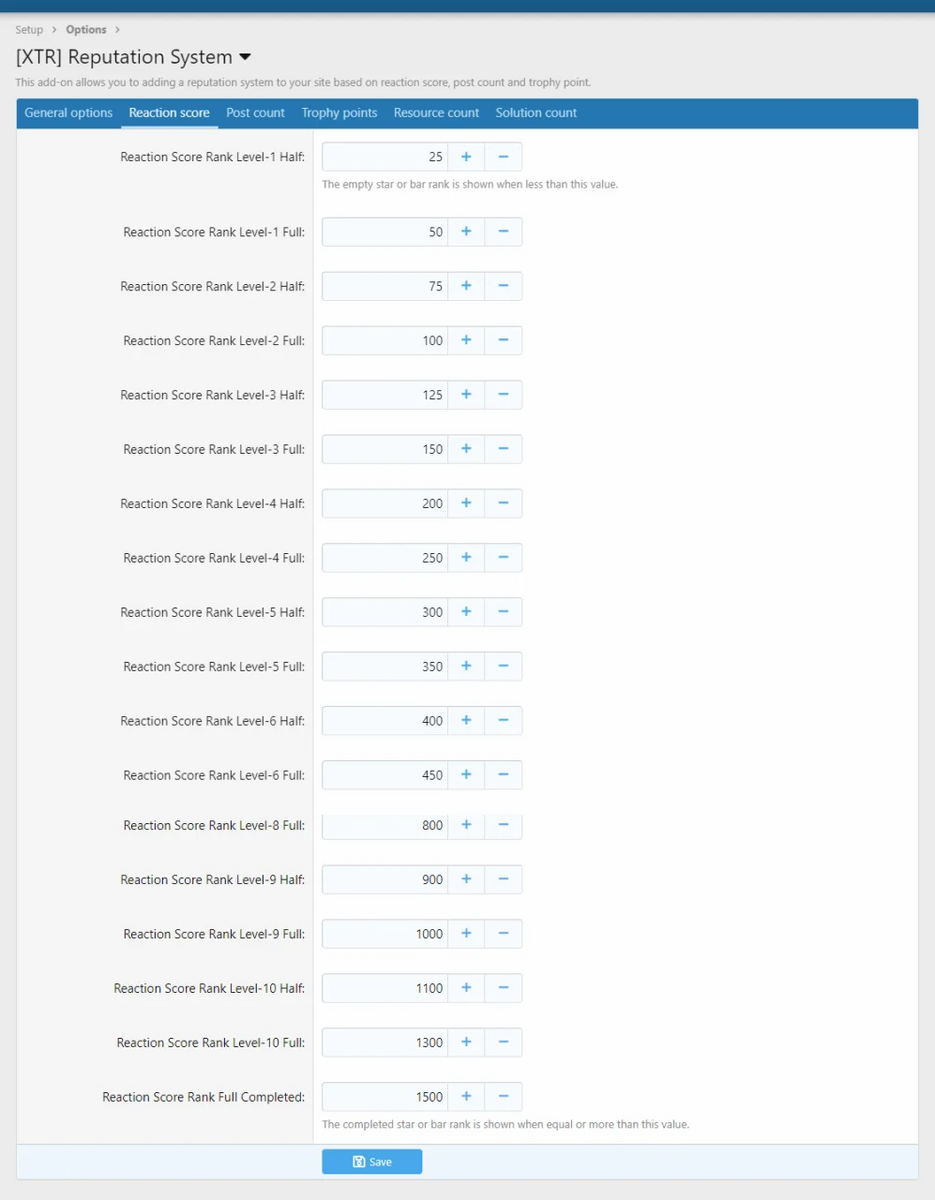The height and width of the screenshot is (1200, 935).
Task: Increase Rank Level-10 Half with plus
Action: [x=466, y=988]
